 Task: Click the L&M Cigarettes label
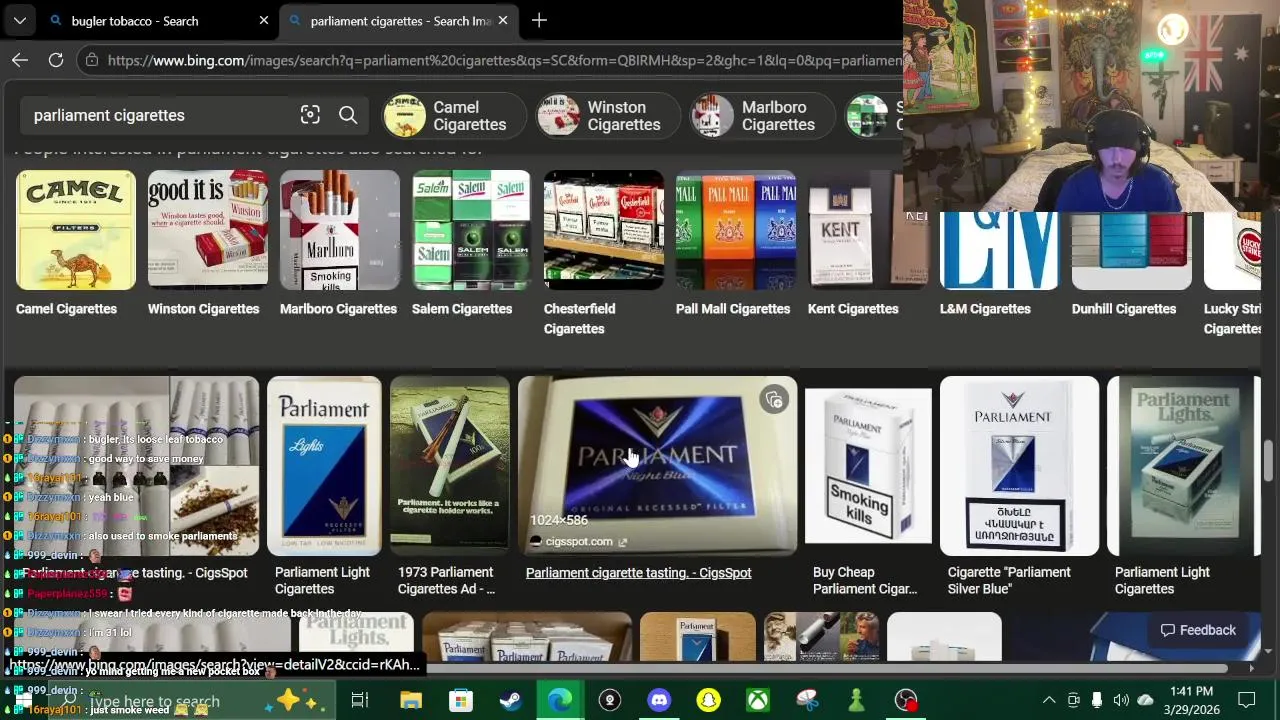[x=985, y=309]
